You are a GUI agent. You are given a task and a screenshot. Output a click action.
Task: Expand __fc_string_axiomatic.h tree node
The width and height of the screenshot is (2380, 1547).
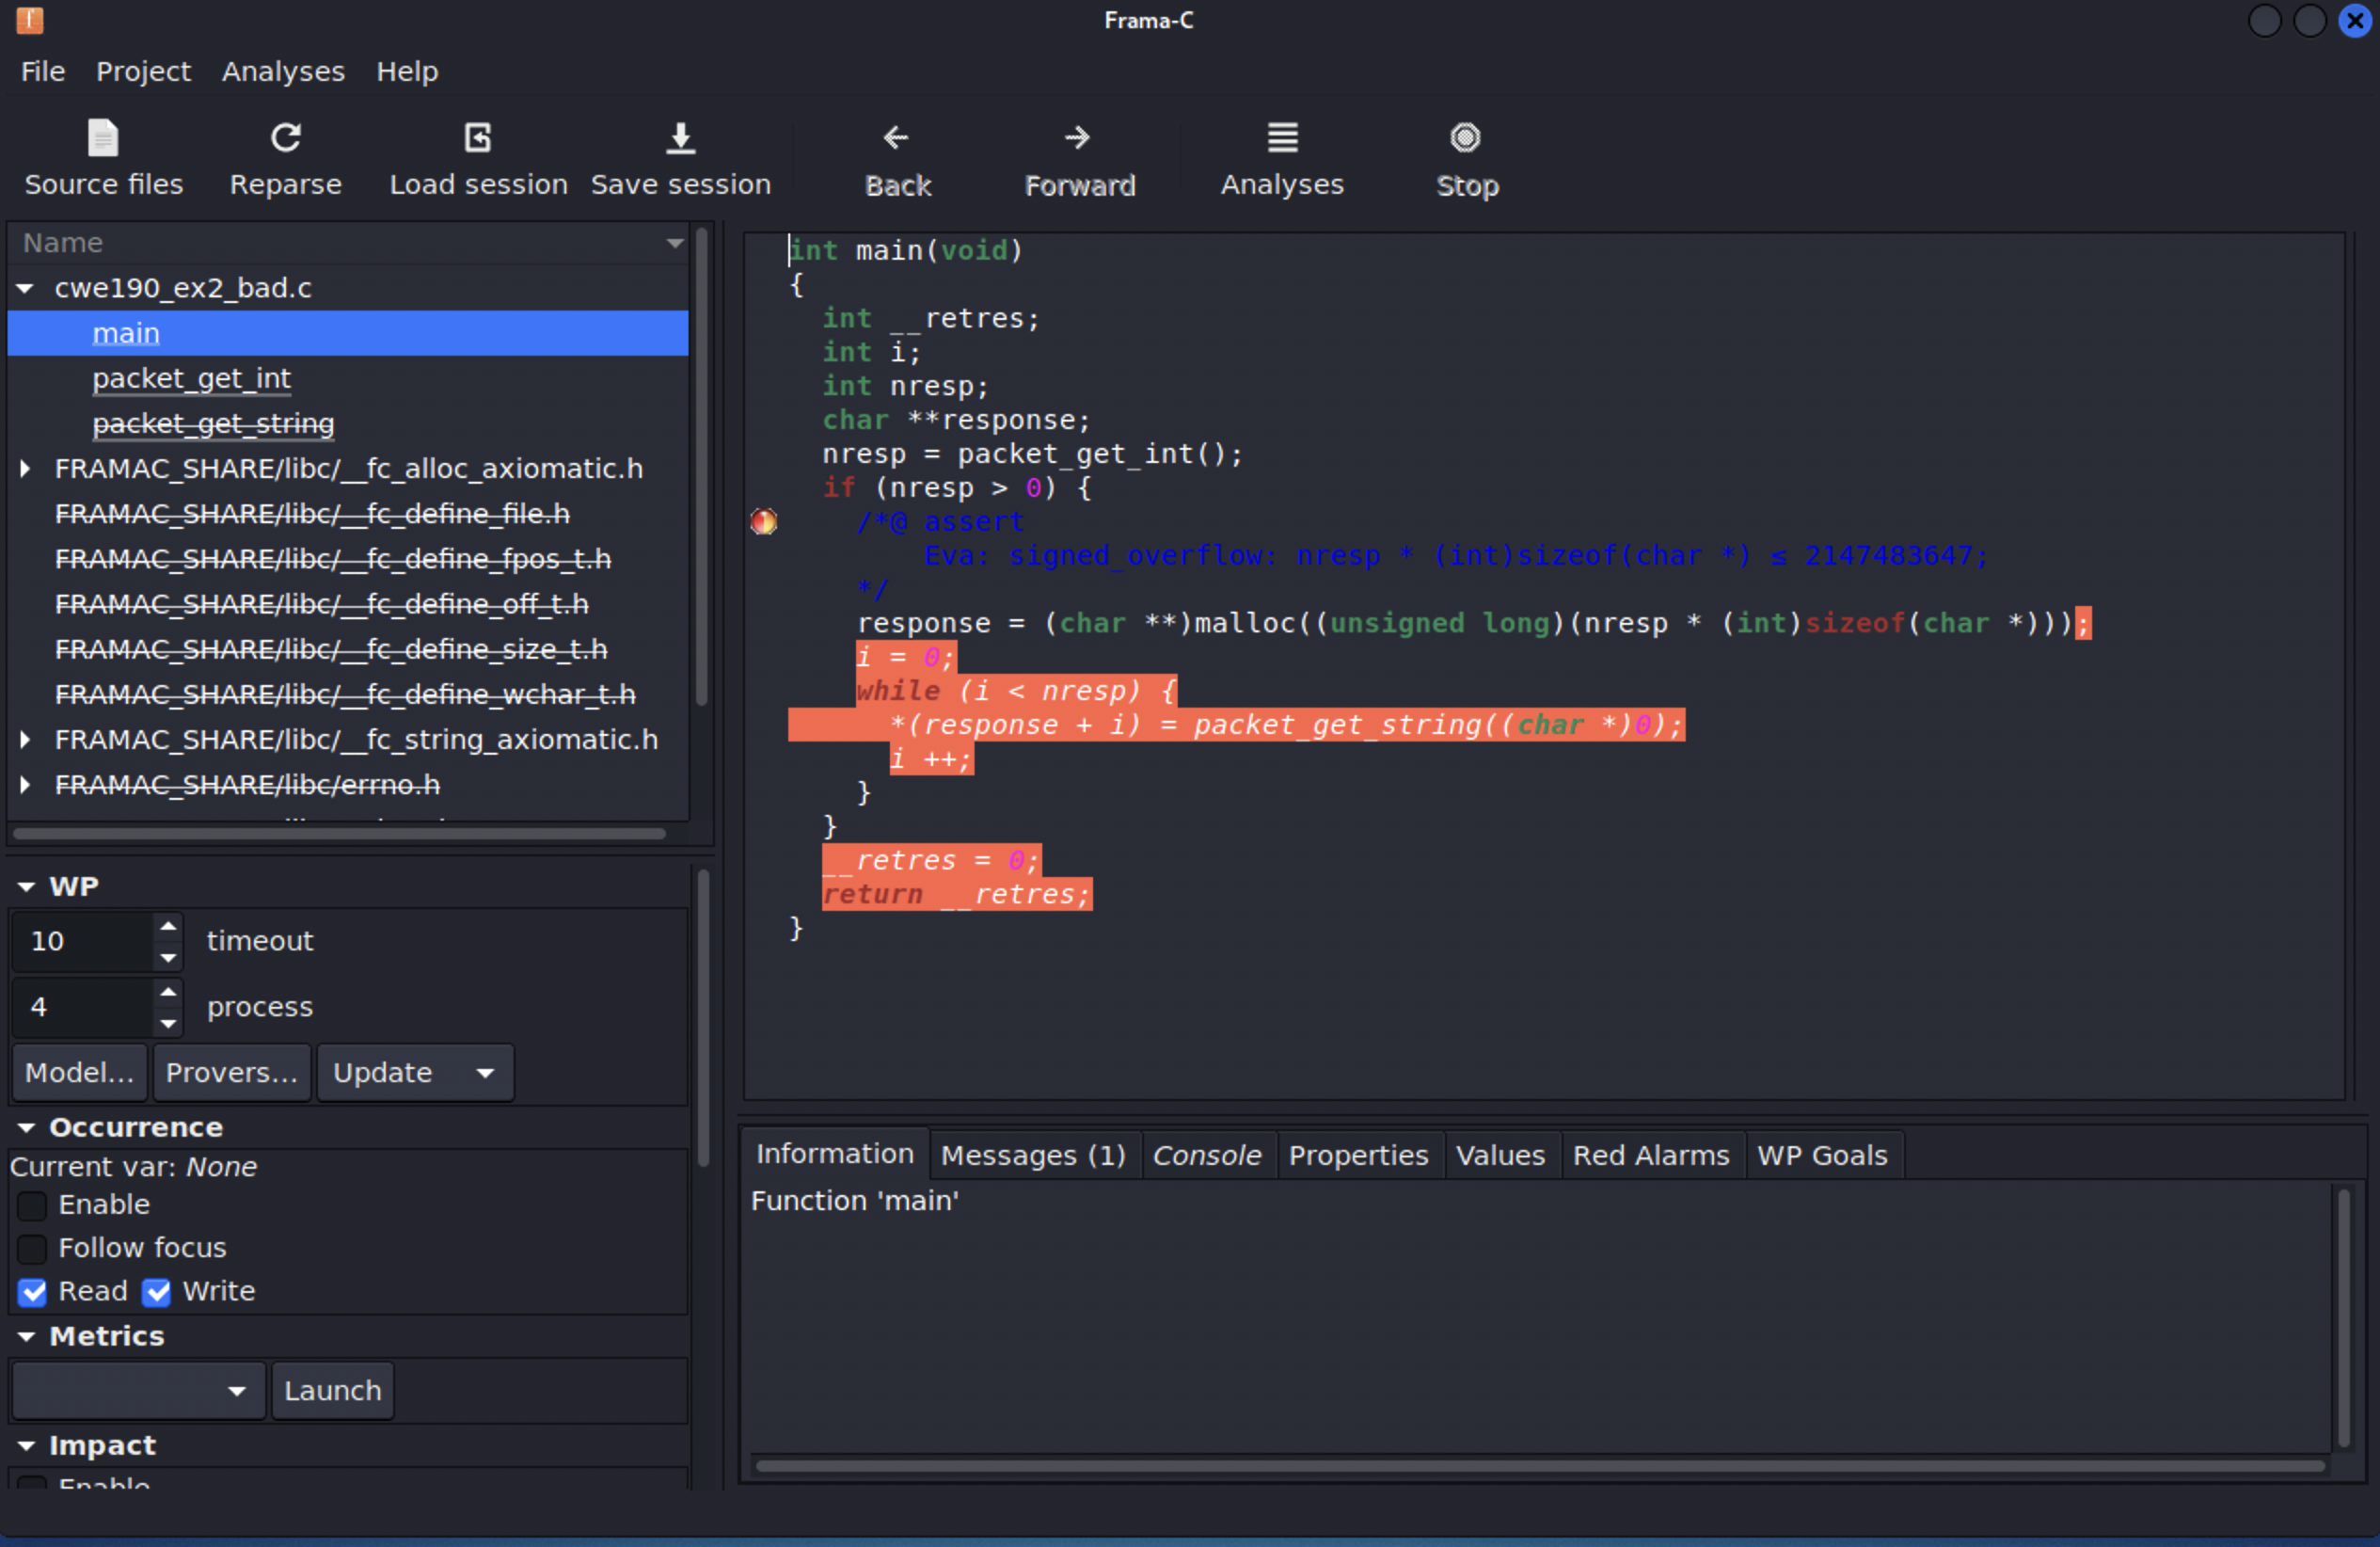coord(25,739)
